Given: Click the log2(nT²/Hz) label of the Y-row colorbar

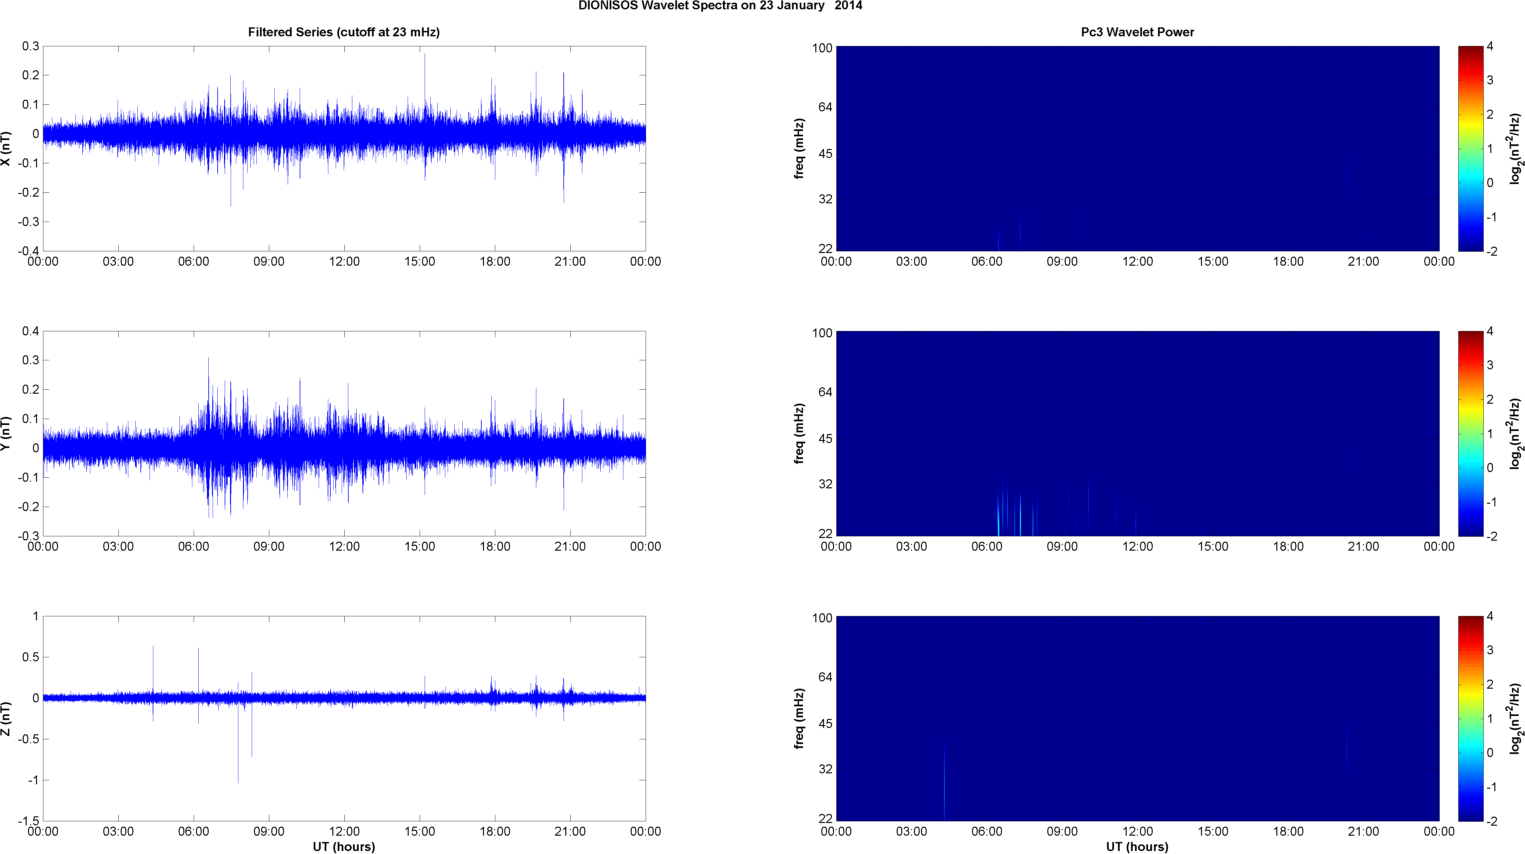Looking at the screenshot, I should pos(1515,434).
